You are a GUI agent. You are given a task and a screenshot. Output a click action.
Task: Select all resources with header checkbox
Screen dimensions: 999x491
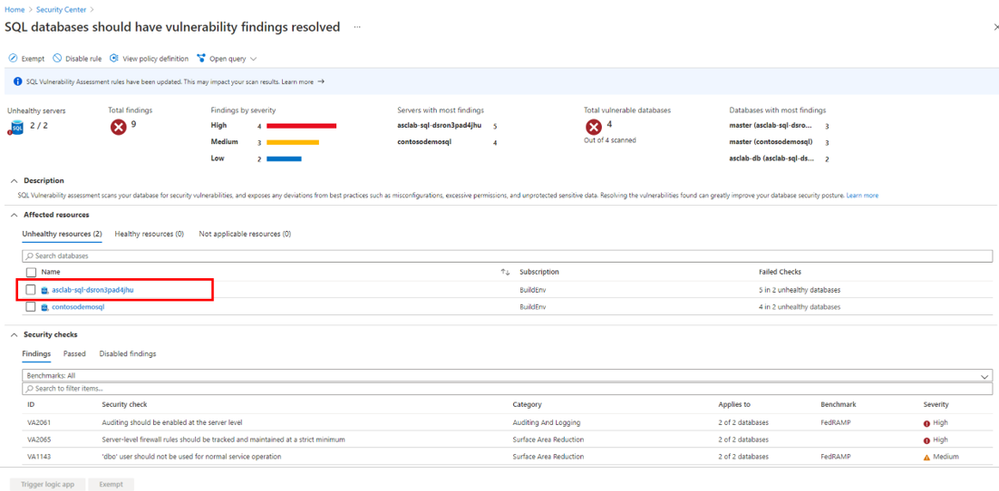31,272
